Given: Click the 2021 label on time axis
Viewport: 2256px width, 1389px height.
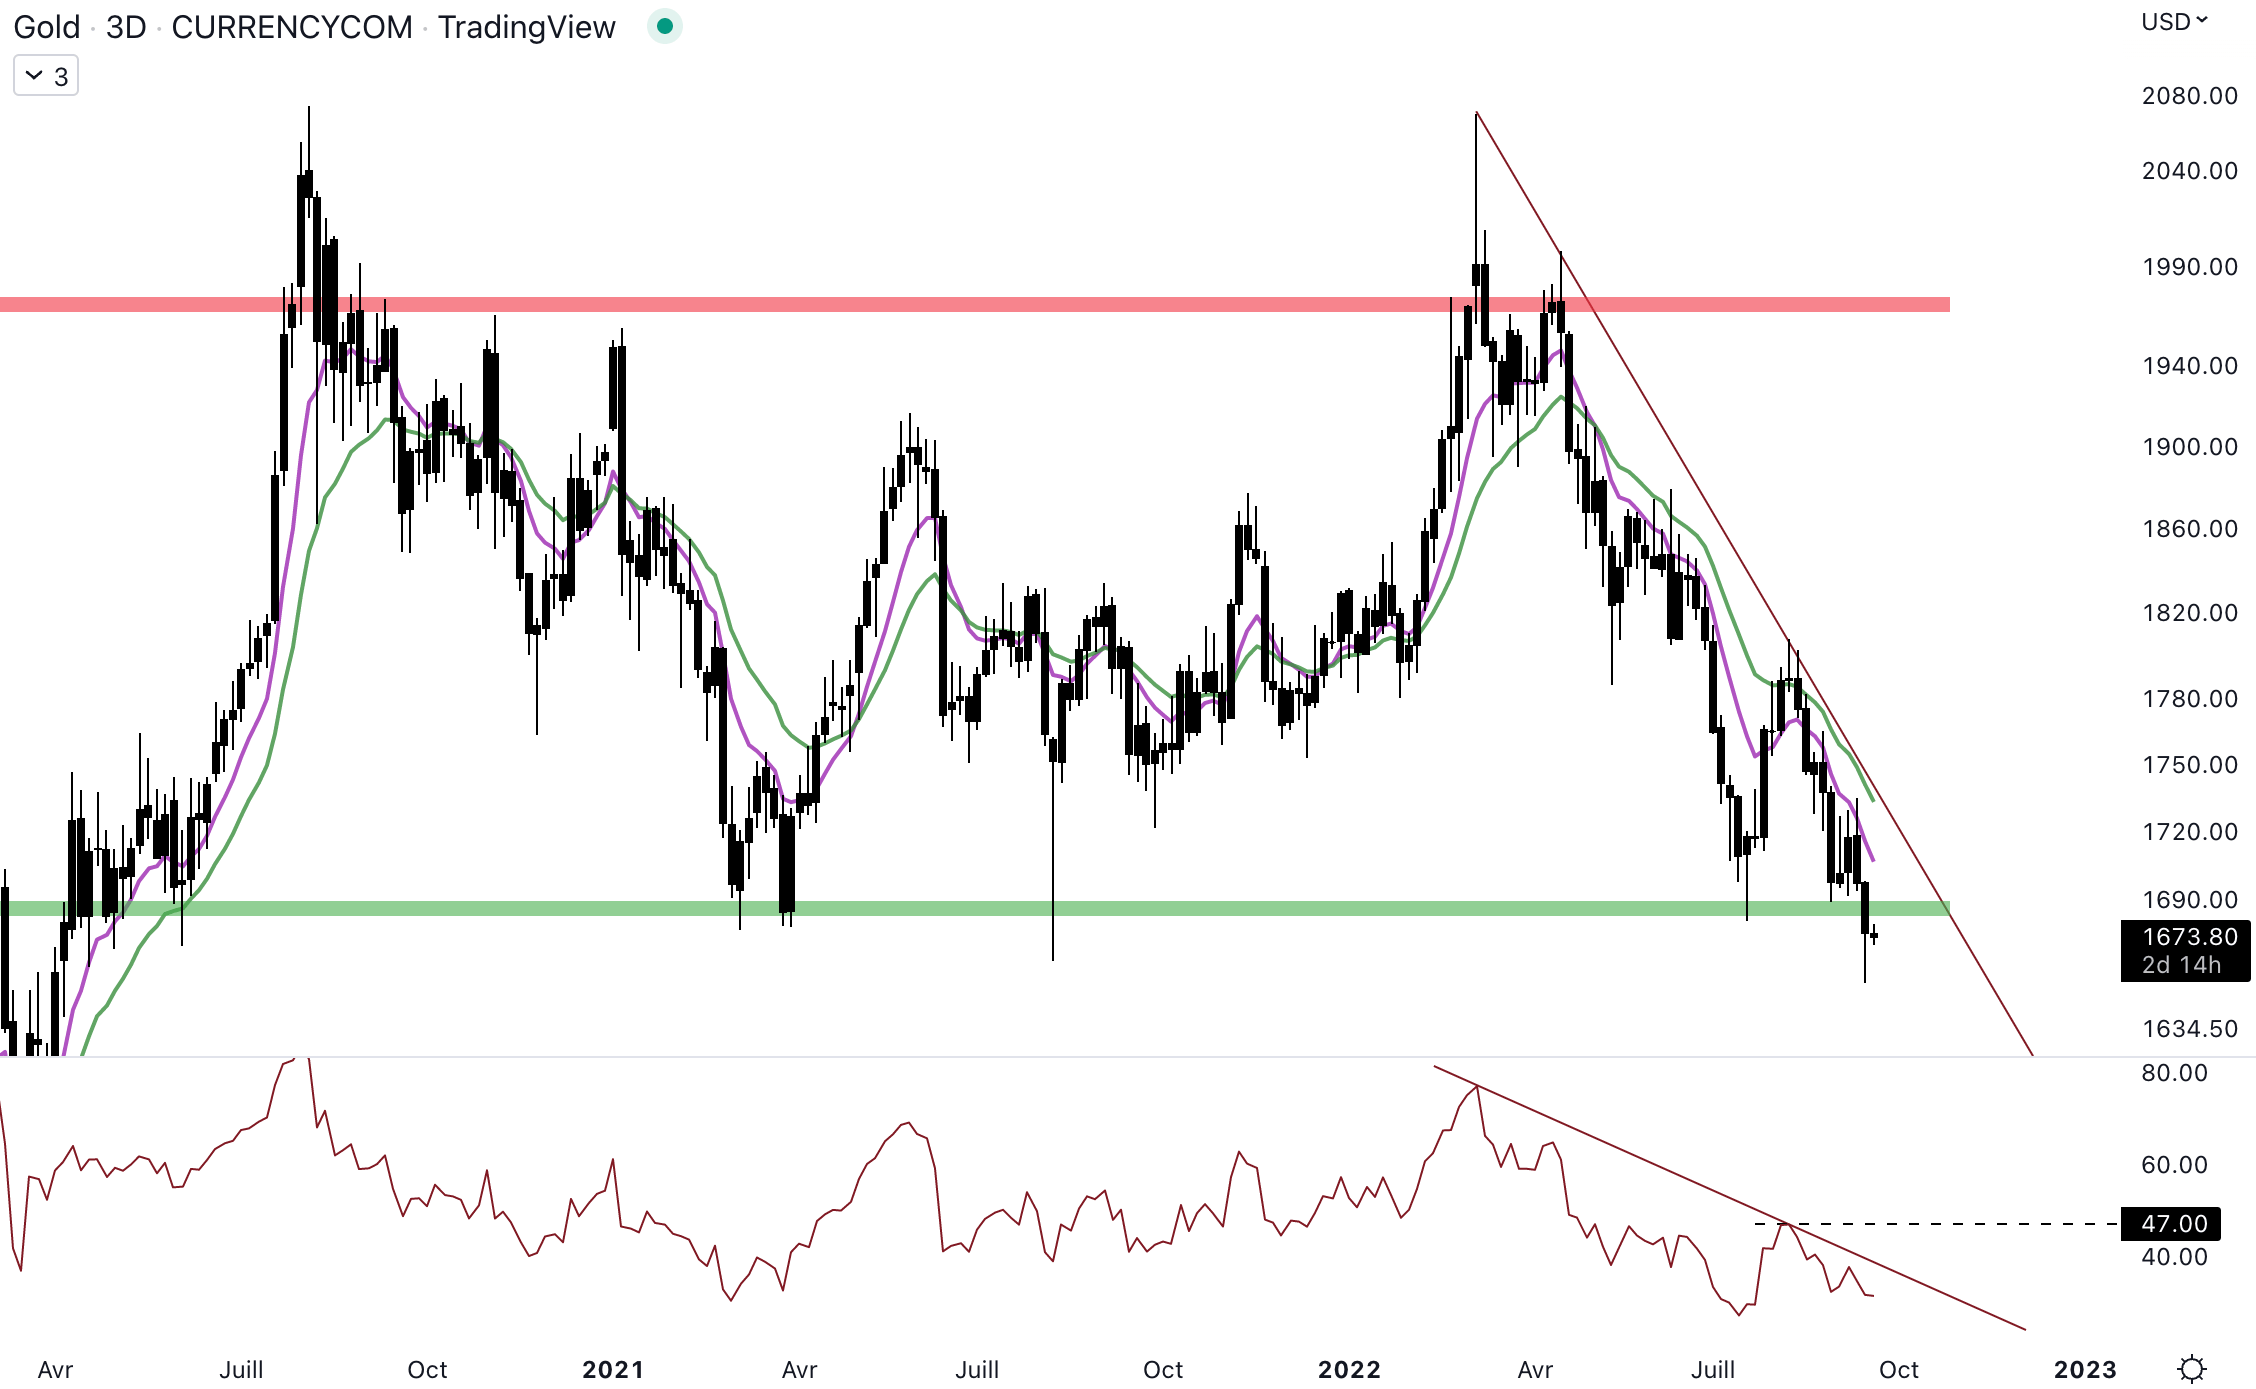Looking at the screenshot, I should pos(613,1369).
